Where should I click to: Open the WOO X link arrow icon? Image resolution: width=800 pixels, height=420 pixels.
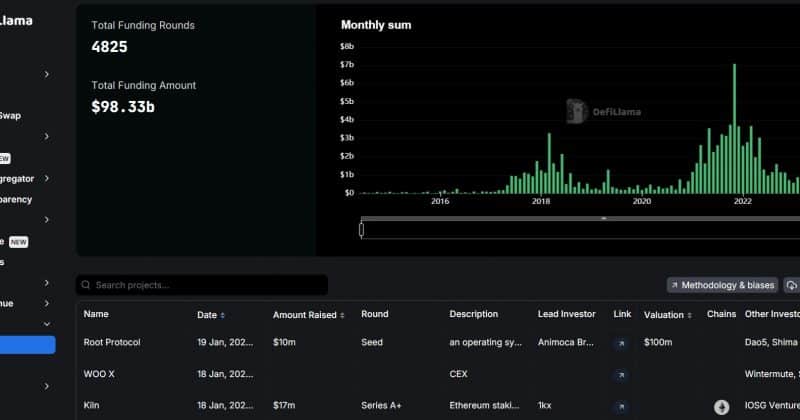[621, 375]
